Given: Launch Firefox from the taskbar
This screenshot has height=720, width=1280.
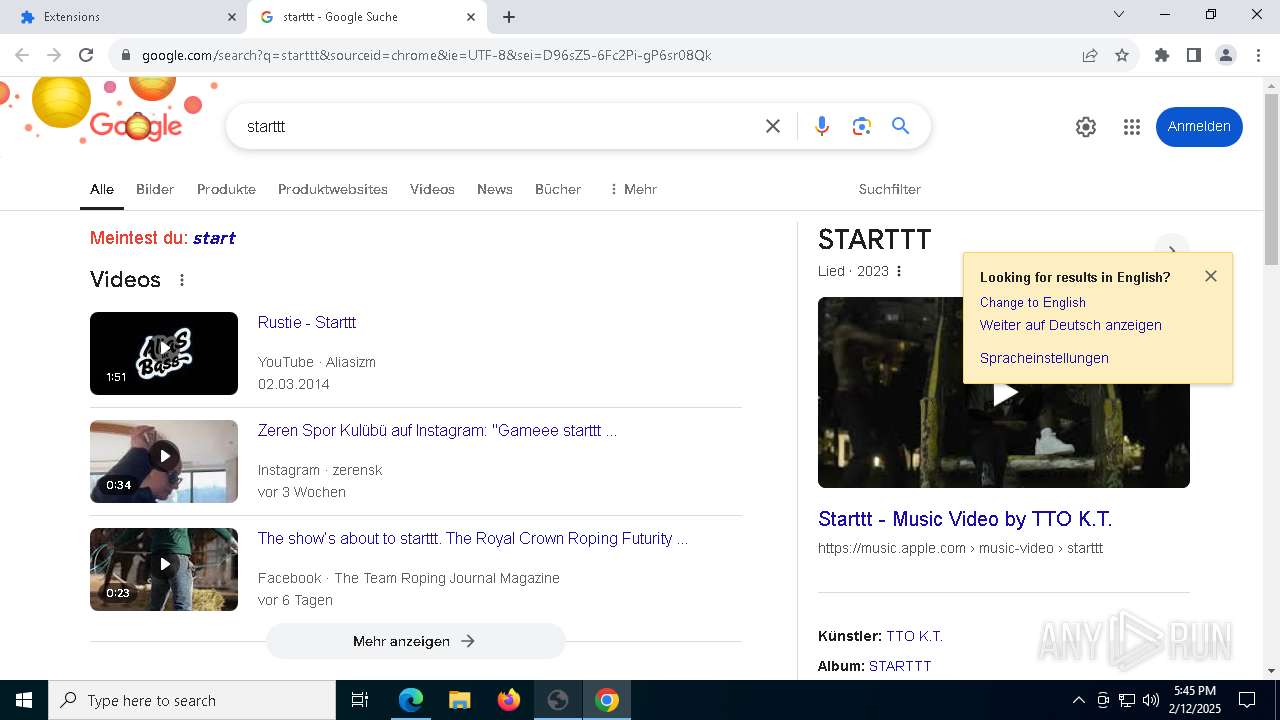Looking at the screenshot, I should click(x=509, y=700).
